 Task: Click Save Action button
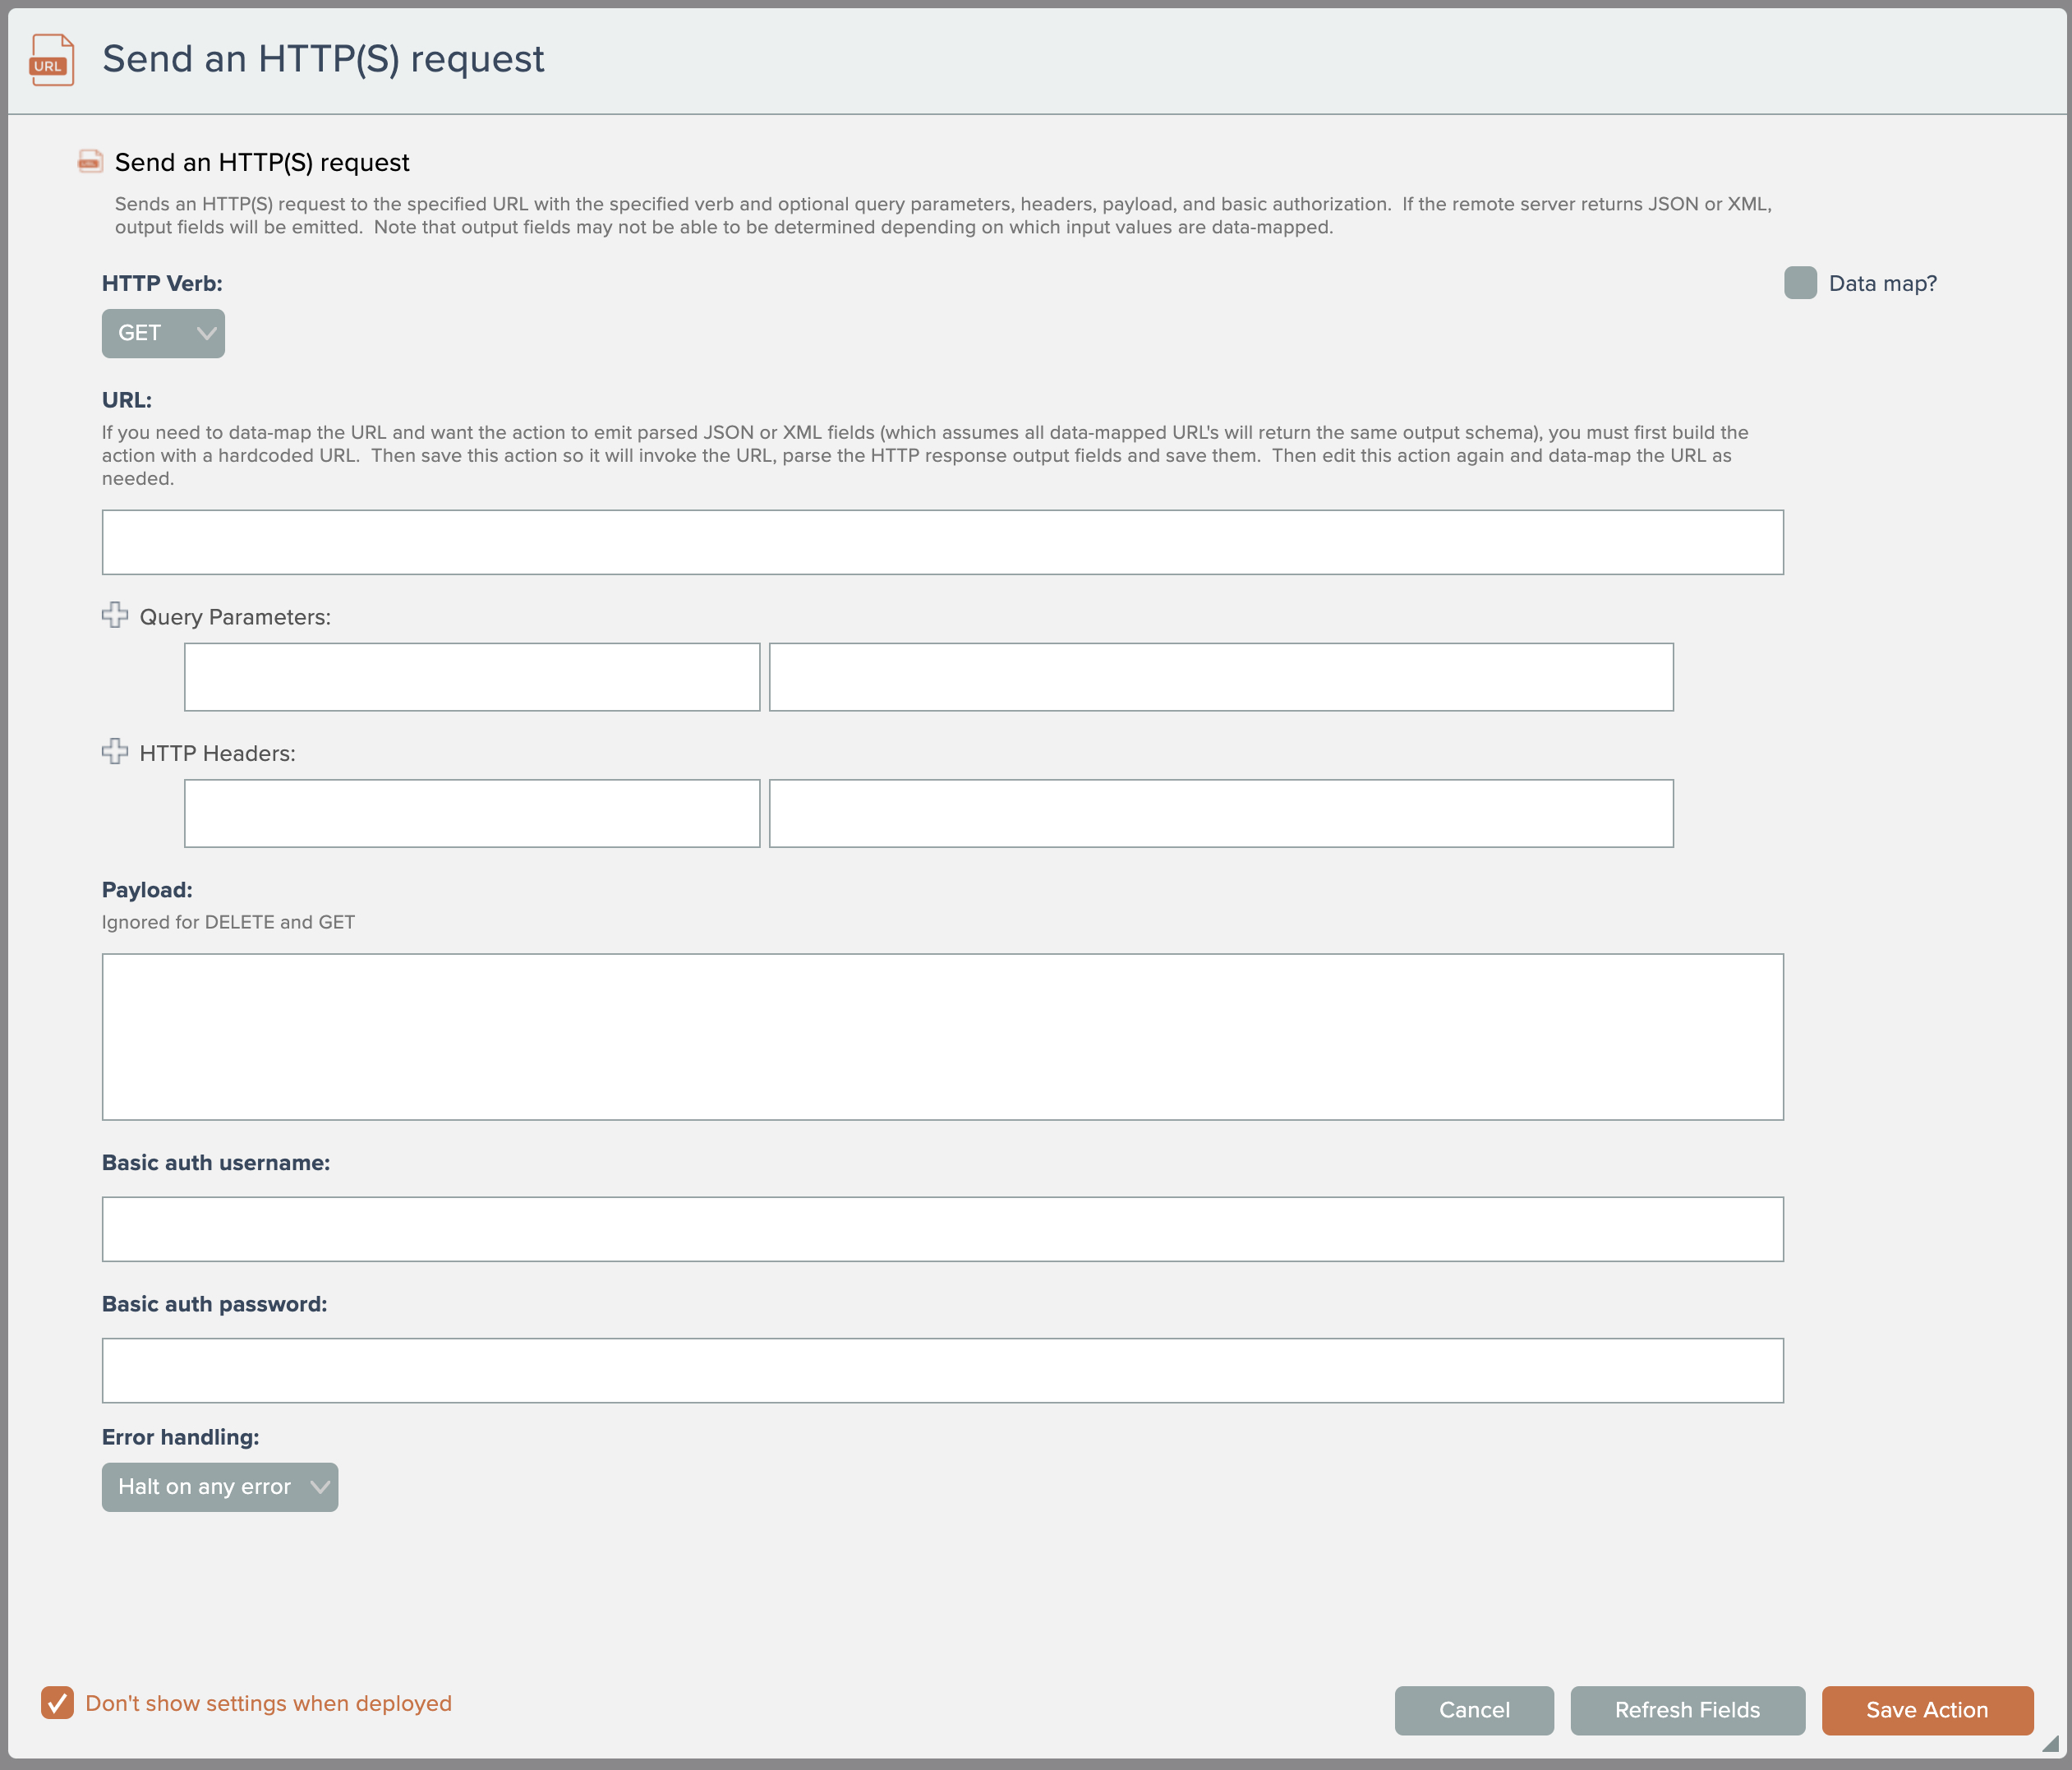(x=1927, y=1710)
